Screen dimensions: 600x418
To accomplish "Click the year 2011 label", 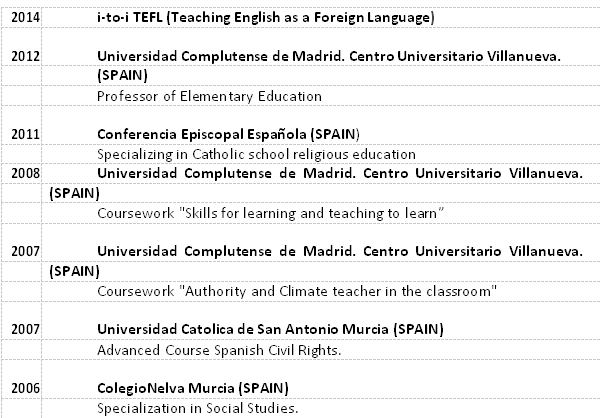I will pyautogui.click(x=25, y=134).
